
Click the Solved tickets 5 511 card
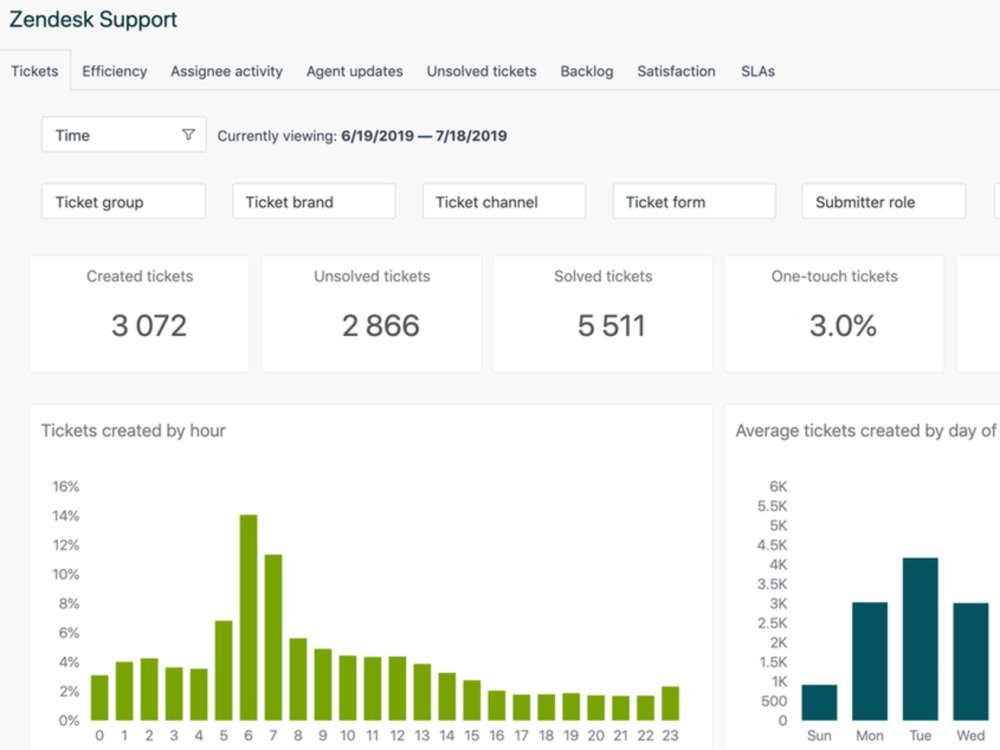click(603, 314)
